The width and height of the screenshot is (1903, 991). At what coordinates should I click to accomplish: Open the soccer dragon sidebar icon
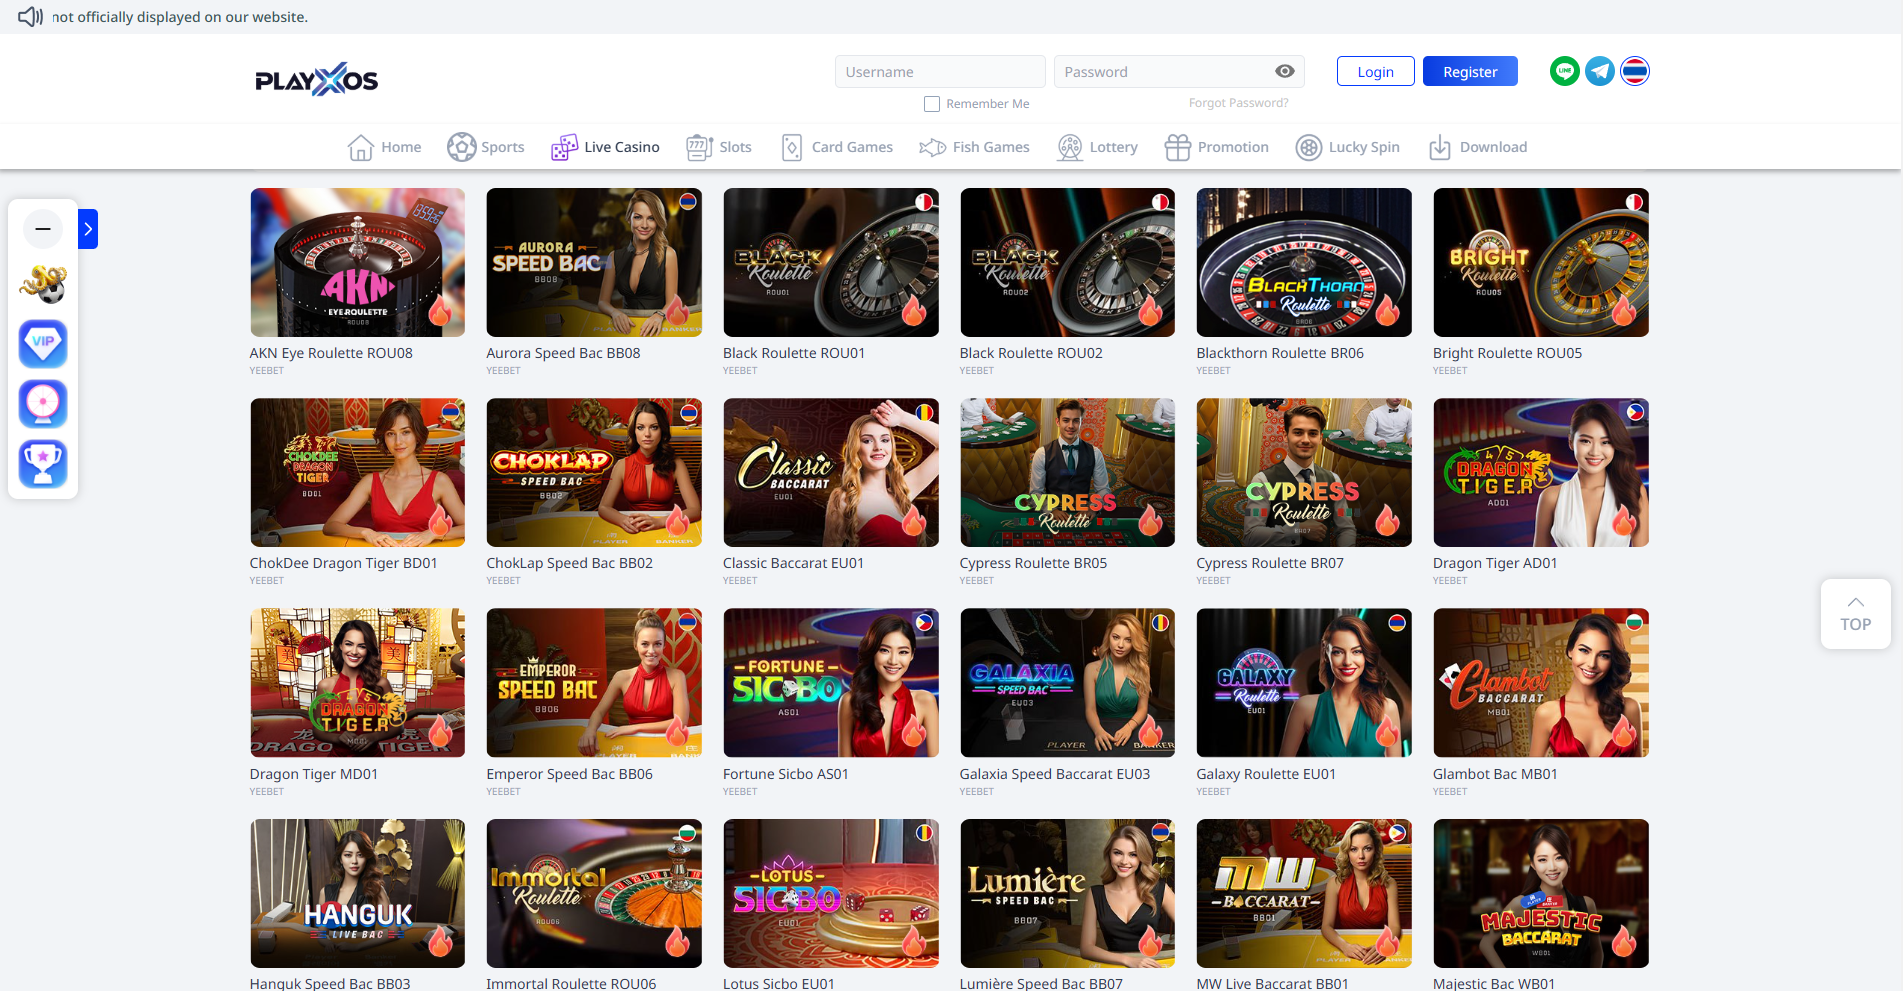(43, 285)
